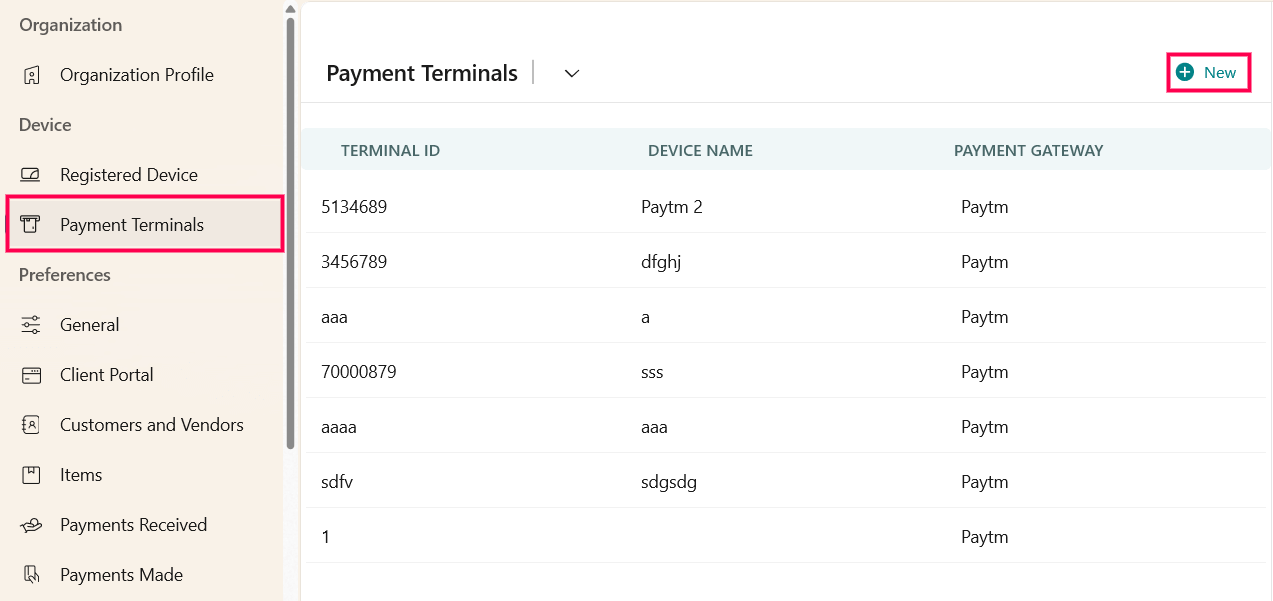Click the Client Portal icon
Screen dimensions: 1273x601
[x=31, y=375]
